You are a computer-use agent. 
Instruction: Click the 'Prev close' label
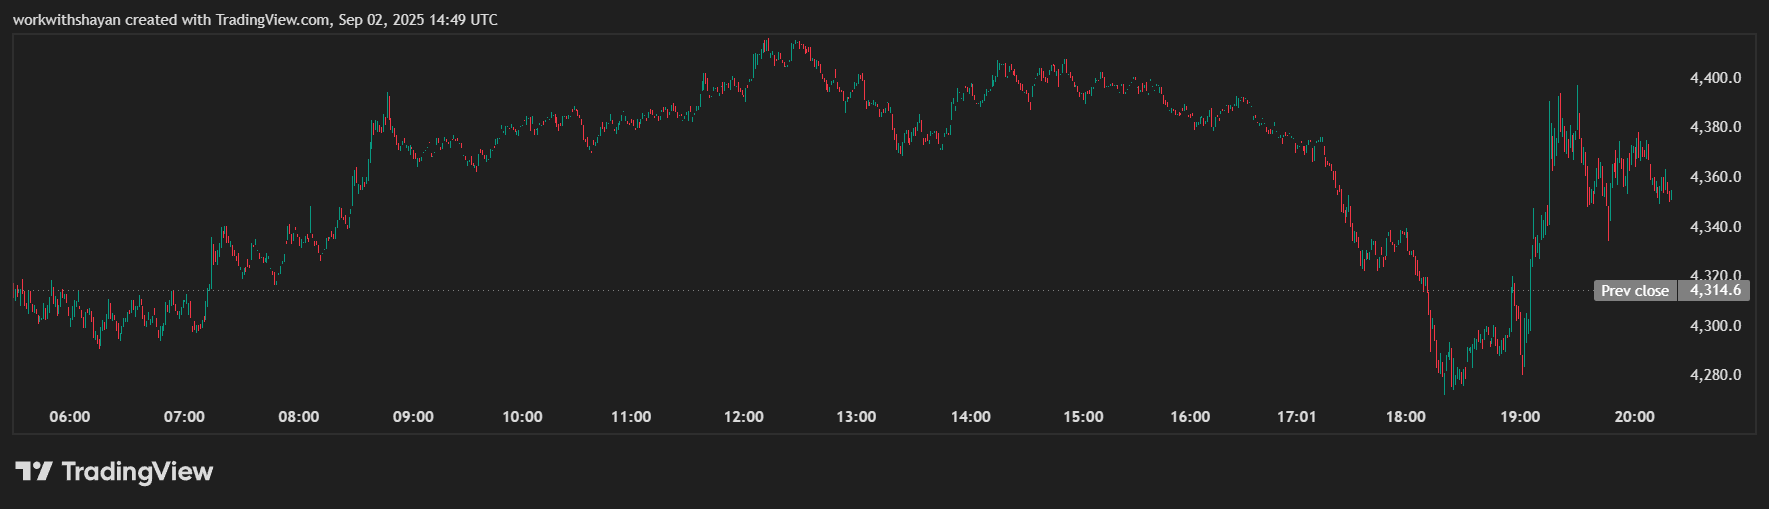[x=1634, y=291]
